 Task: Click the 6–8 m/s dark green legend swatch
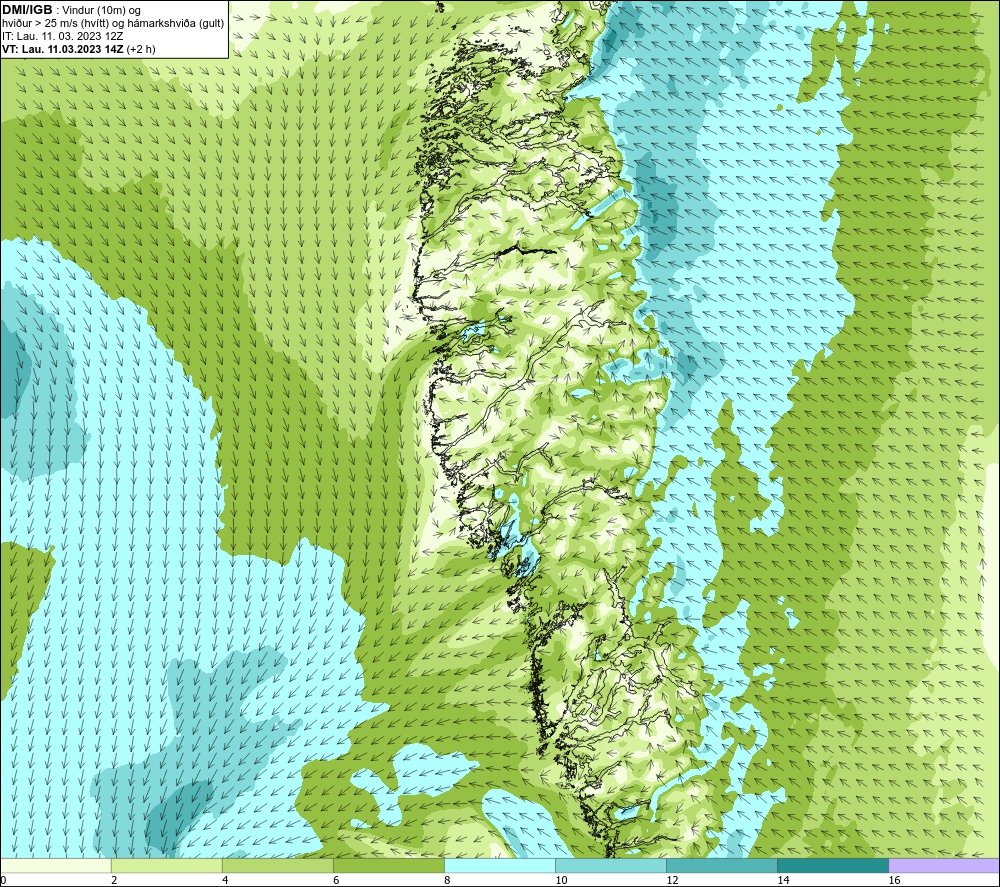tap(388, 866)
